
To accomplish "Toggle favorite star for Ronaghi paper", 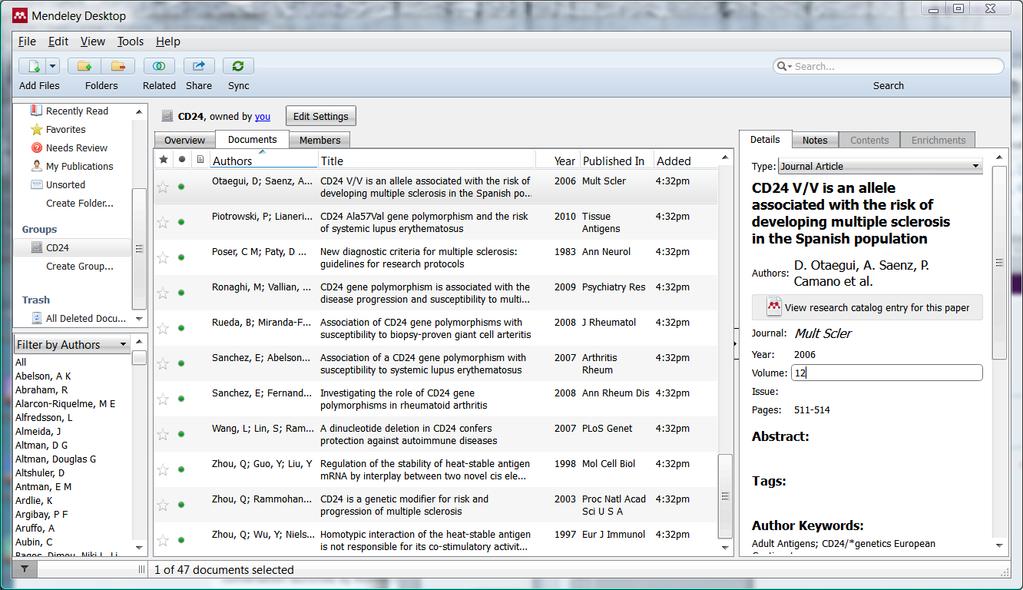I will tap(163, 293).
